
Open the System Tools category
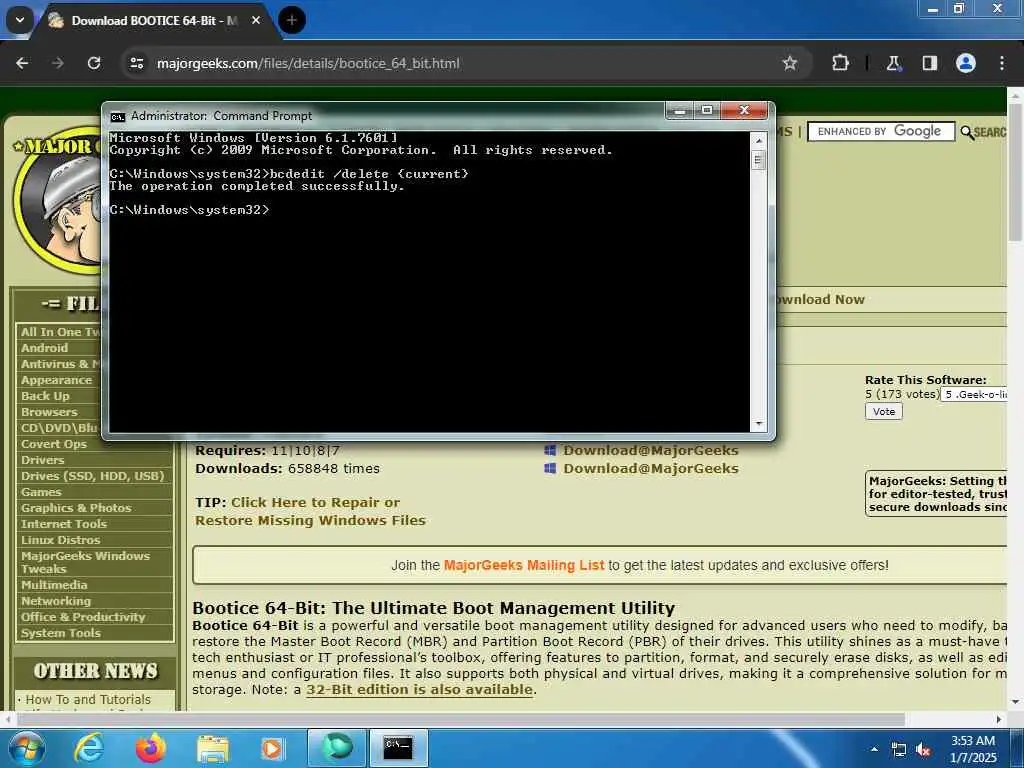[61, 633]
